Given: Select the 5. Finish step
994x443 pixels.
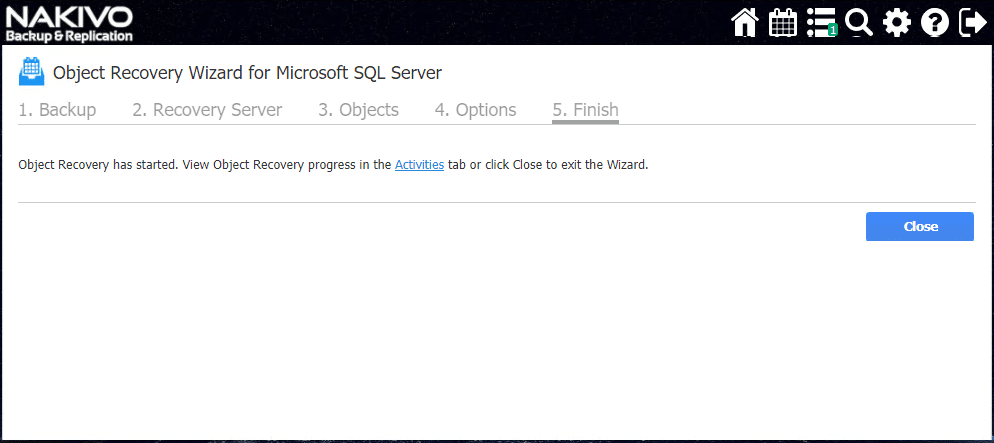Looking at the screenshot, I should point(585,110).
